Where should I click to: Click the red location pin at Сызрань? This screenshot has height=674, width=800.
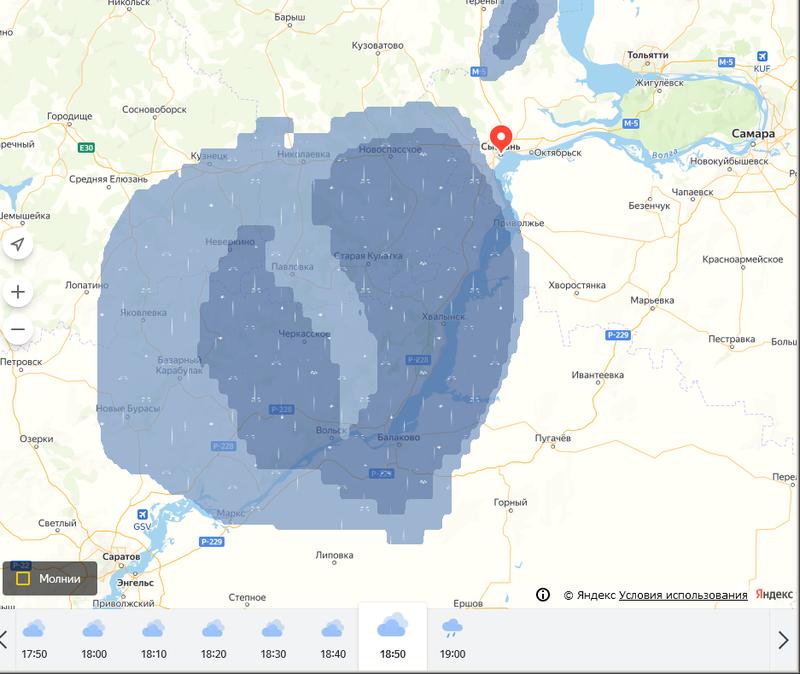point(501,138)
